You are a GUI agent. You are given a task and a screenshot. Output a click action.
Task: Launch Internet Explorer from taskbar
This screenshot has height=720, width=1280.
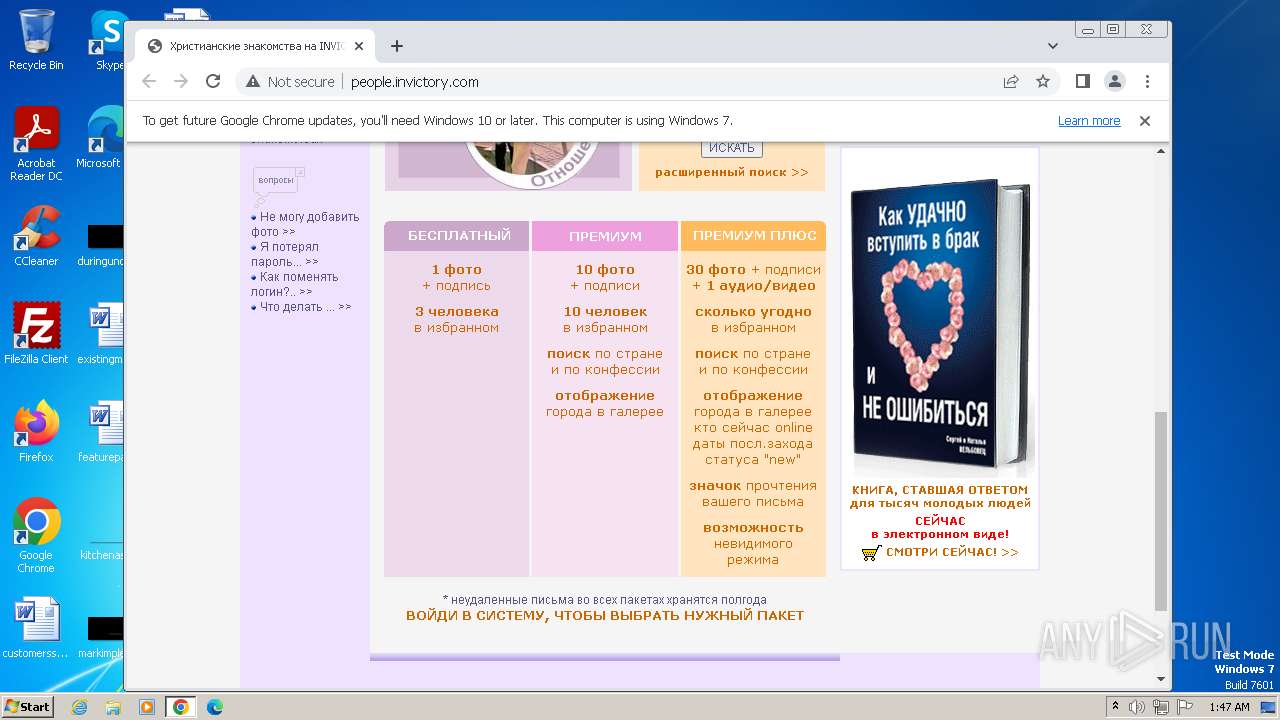pyautogui.click(x=80, y=707)
